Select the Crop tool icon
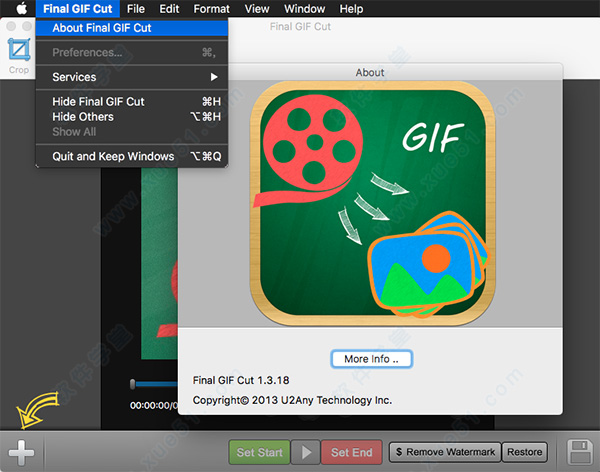Viewport: 600px width, 472px height. (x=19, y=49)
